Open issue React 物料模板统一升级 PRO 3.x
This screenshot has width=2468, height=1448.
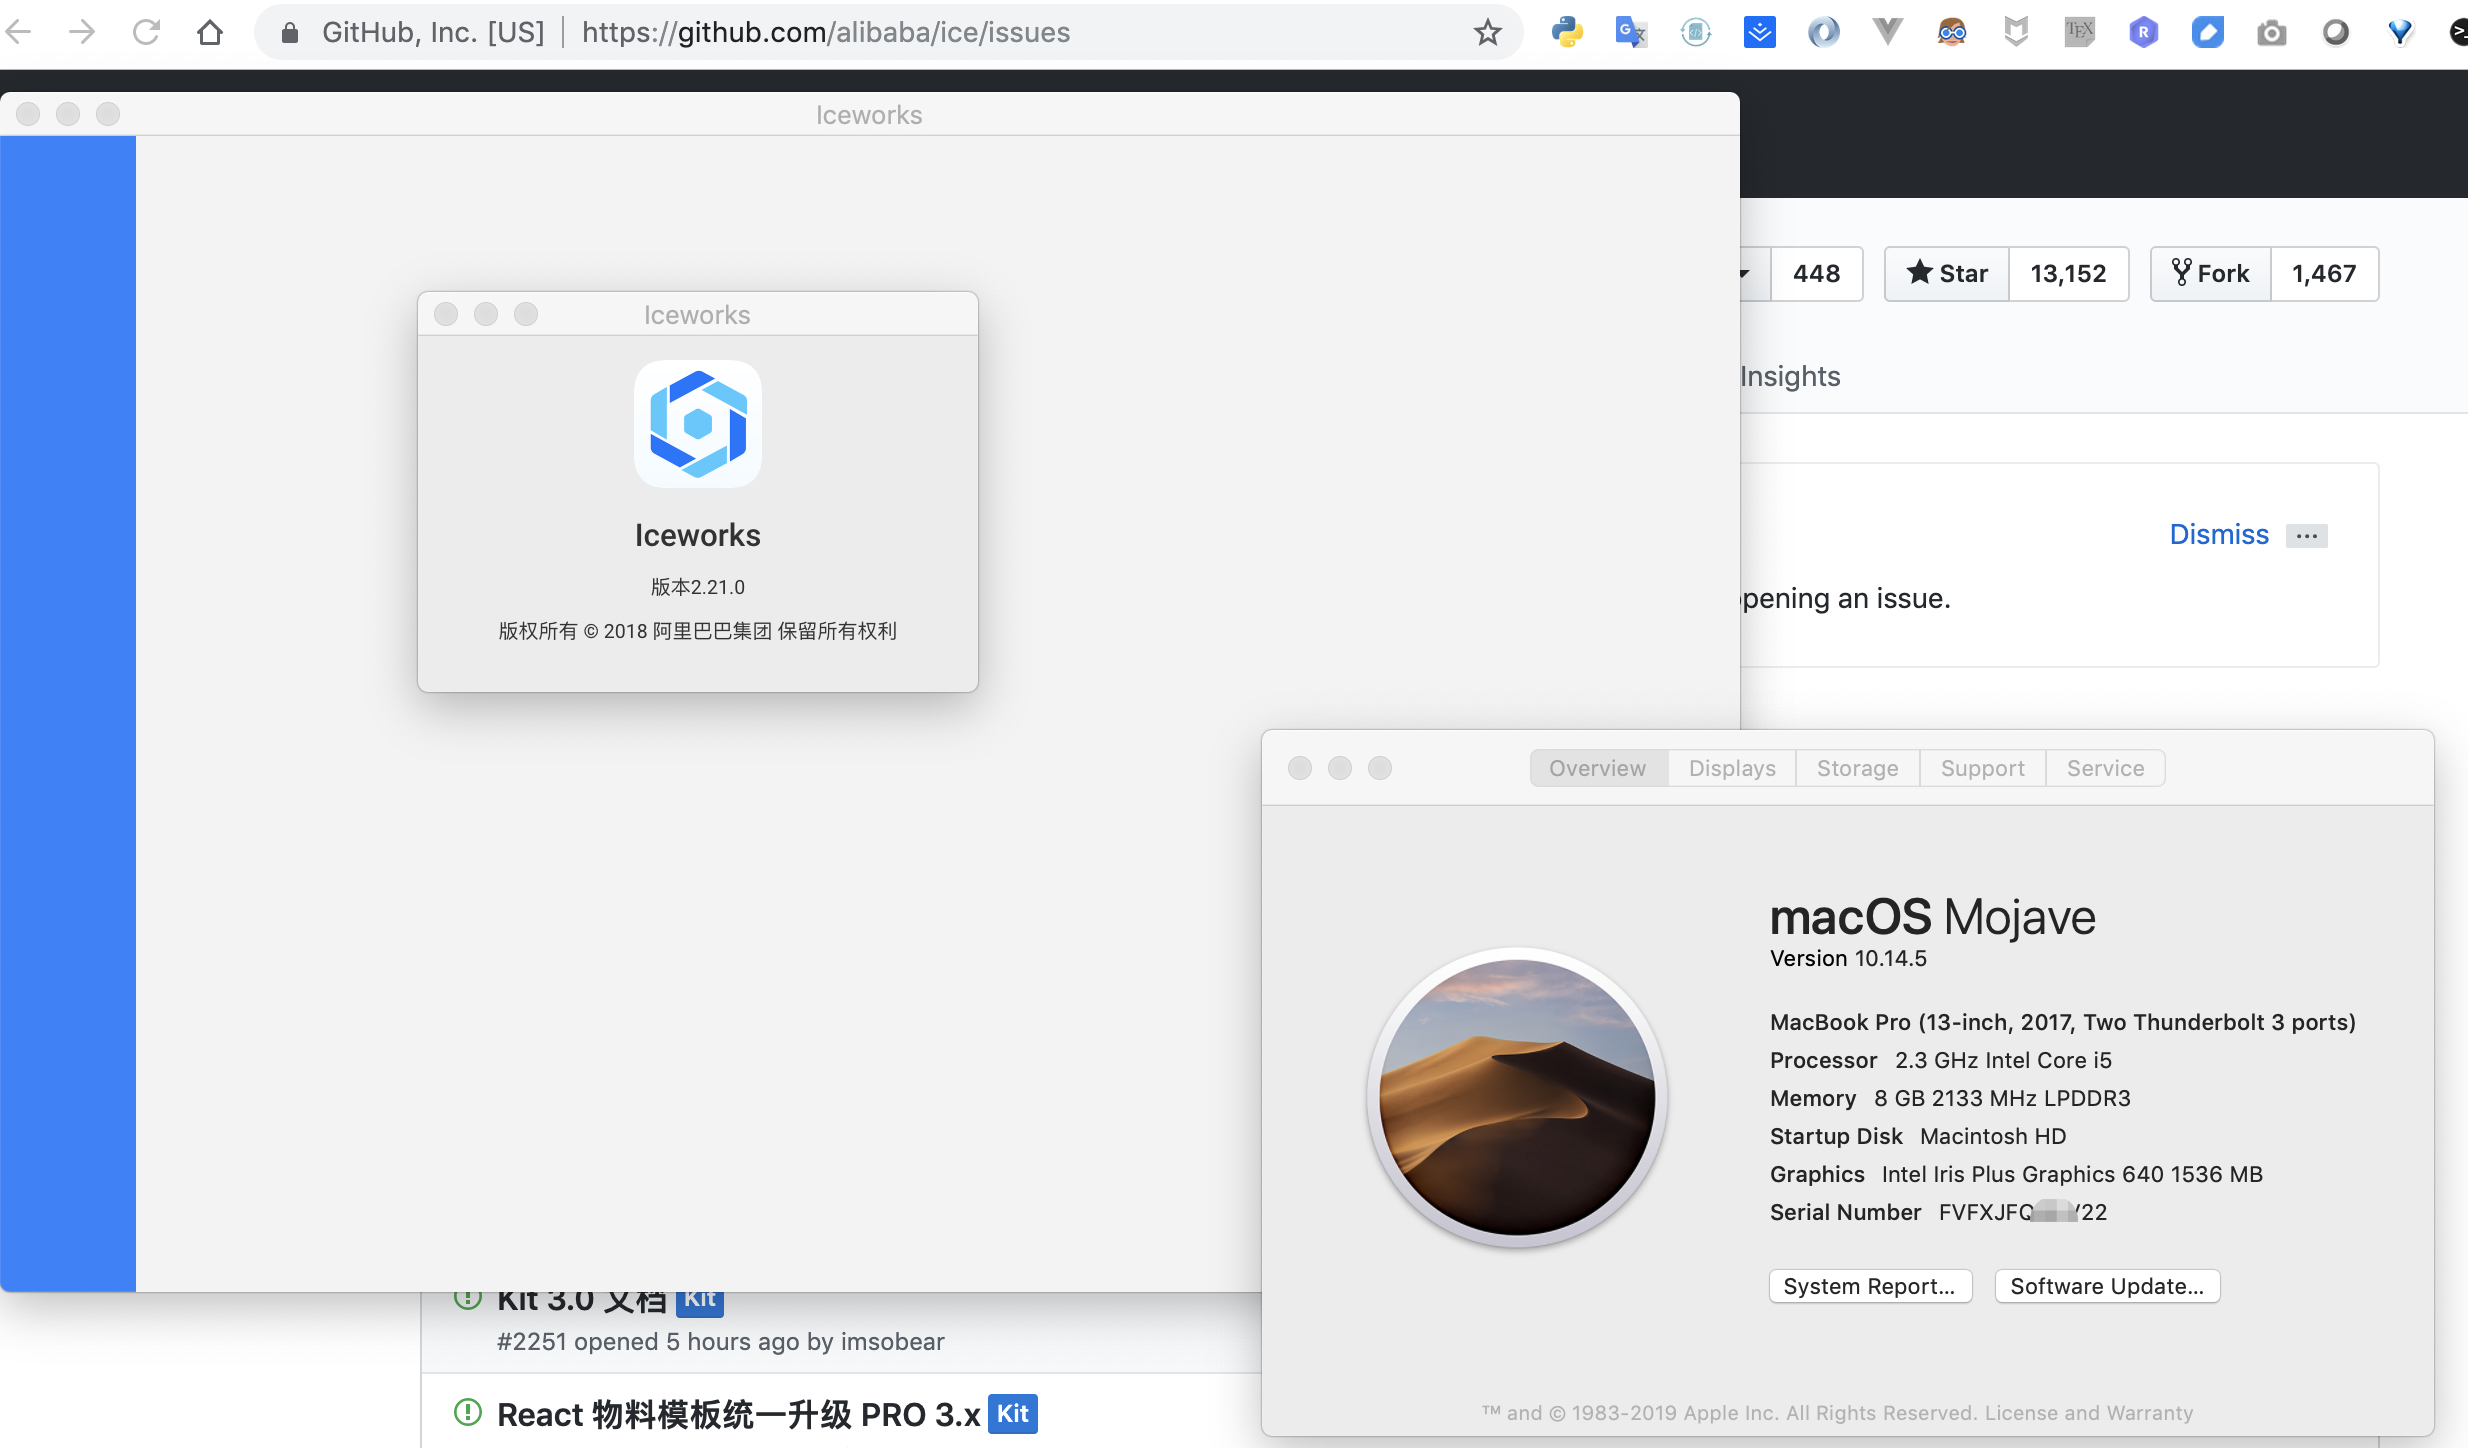click(x=739, y=1414)
